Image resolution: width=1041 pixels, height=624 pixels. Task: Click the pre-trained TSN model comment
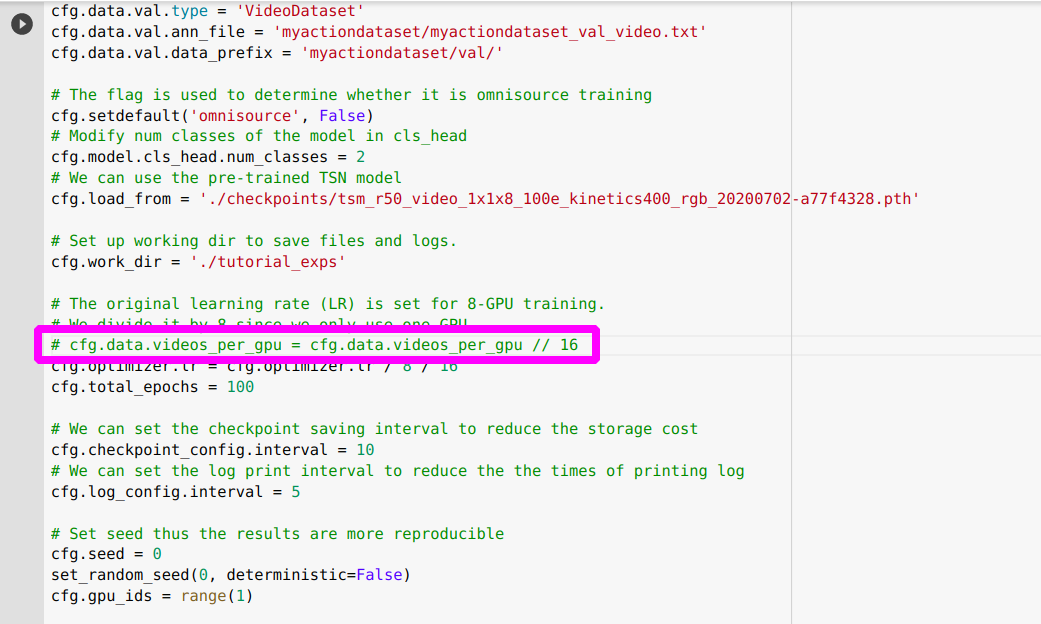pyautogui.click(x=215, y=177)
